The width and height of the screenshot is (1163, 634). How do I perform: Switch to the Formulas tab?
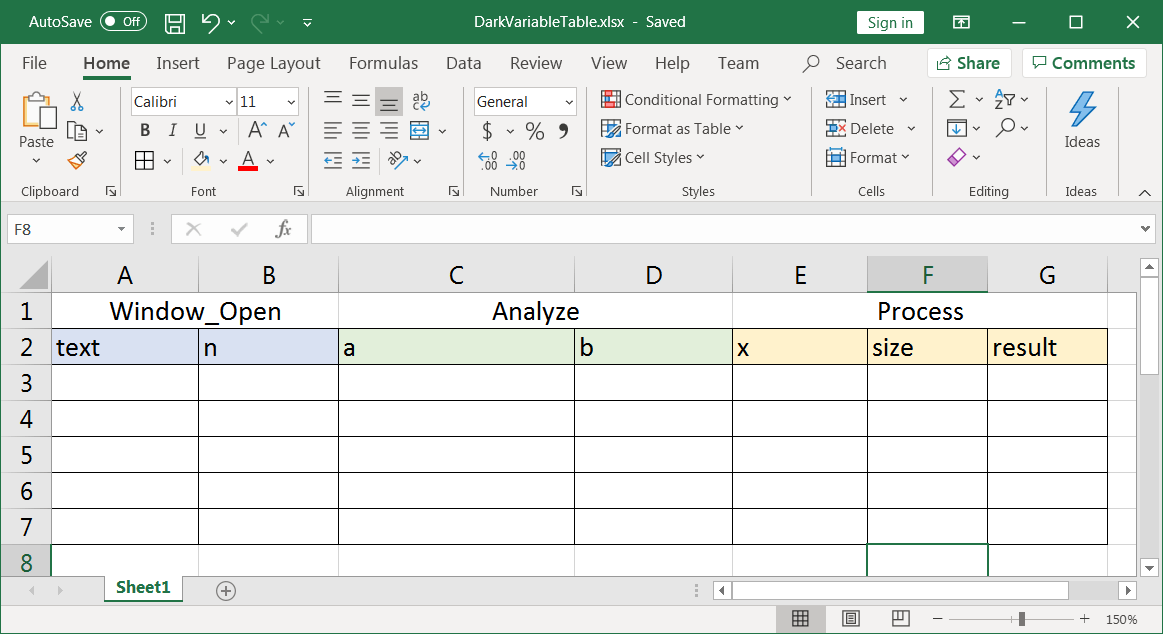click(x=383, y=63)
